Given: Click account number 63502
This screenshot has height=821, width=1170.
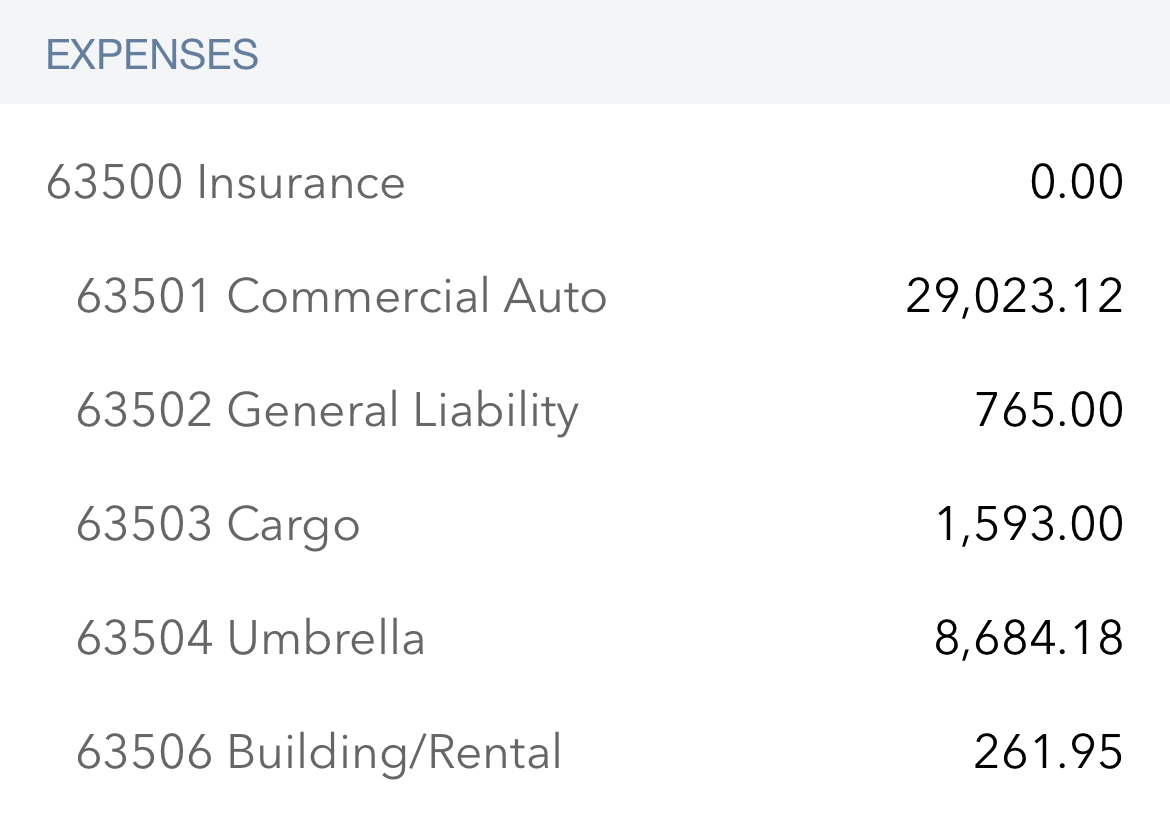Looking at the screenshot, I should pyautogui.click(x=145, y=411).
